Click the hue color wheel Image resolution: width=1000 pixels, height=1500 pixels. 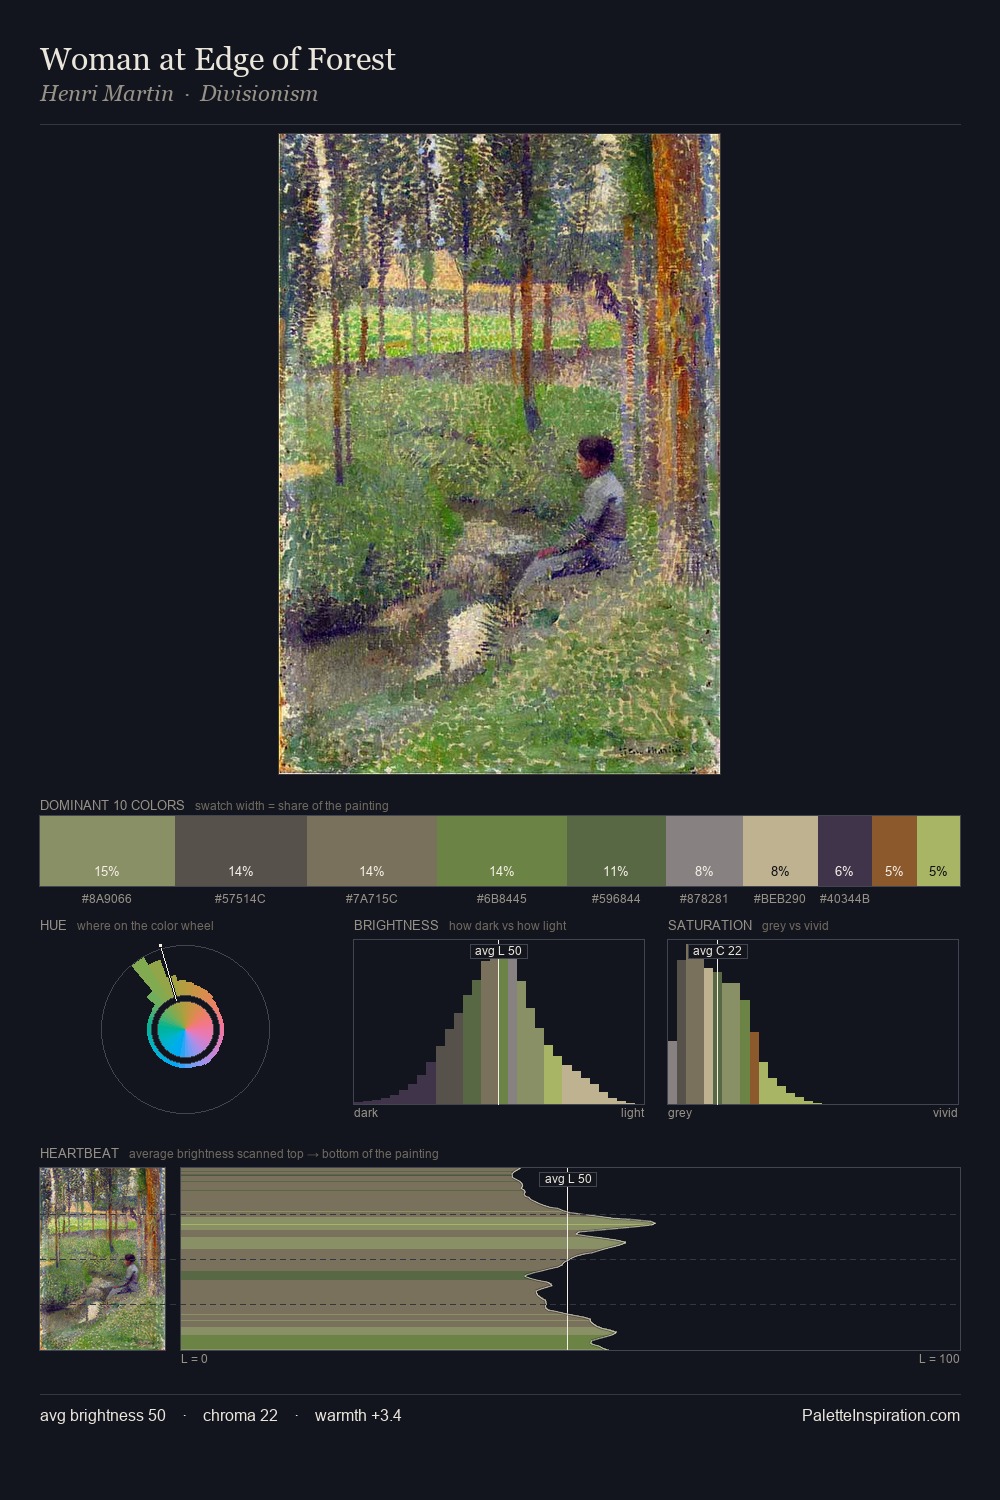185,1029
